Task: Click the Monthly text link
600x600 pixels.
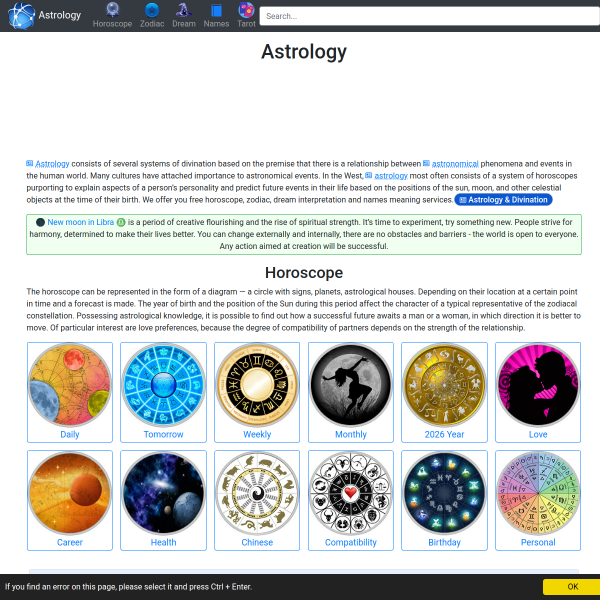Action: pyautogui.click(x=351, y=434)
